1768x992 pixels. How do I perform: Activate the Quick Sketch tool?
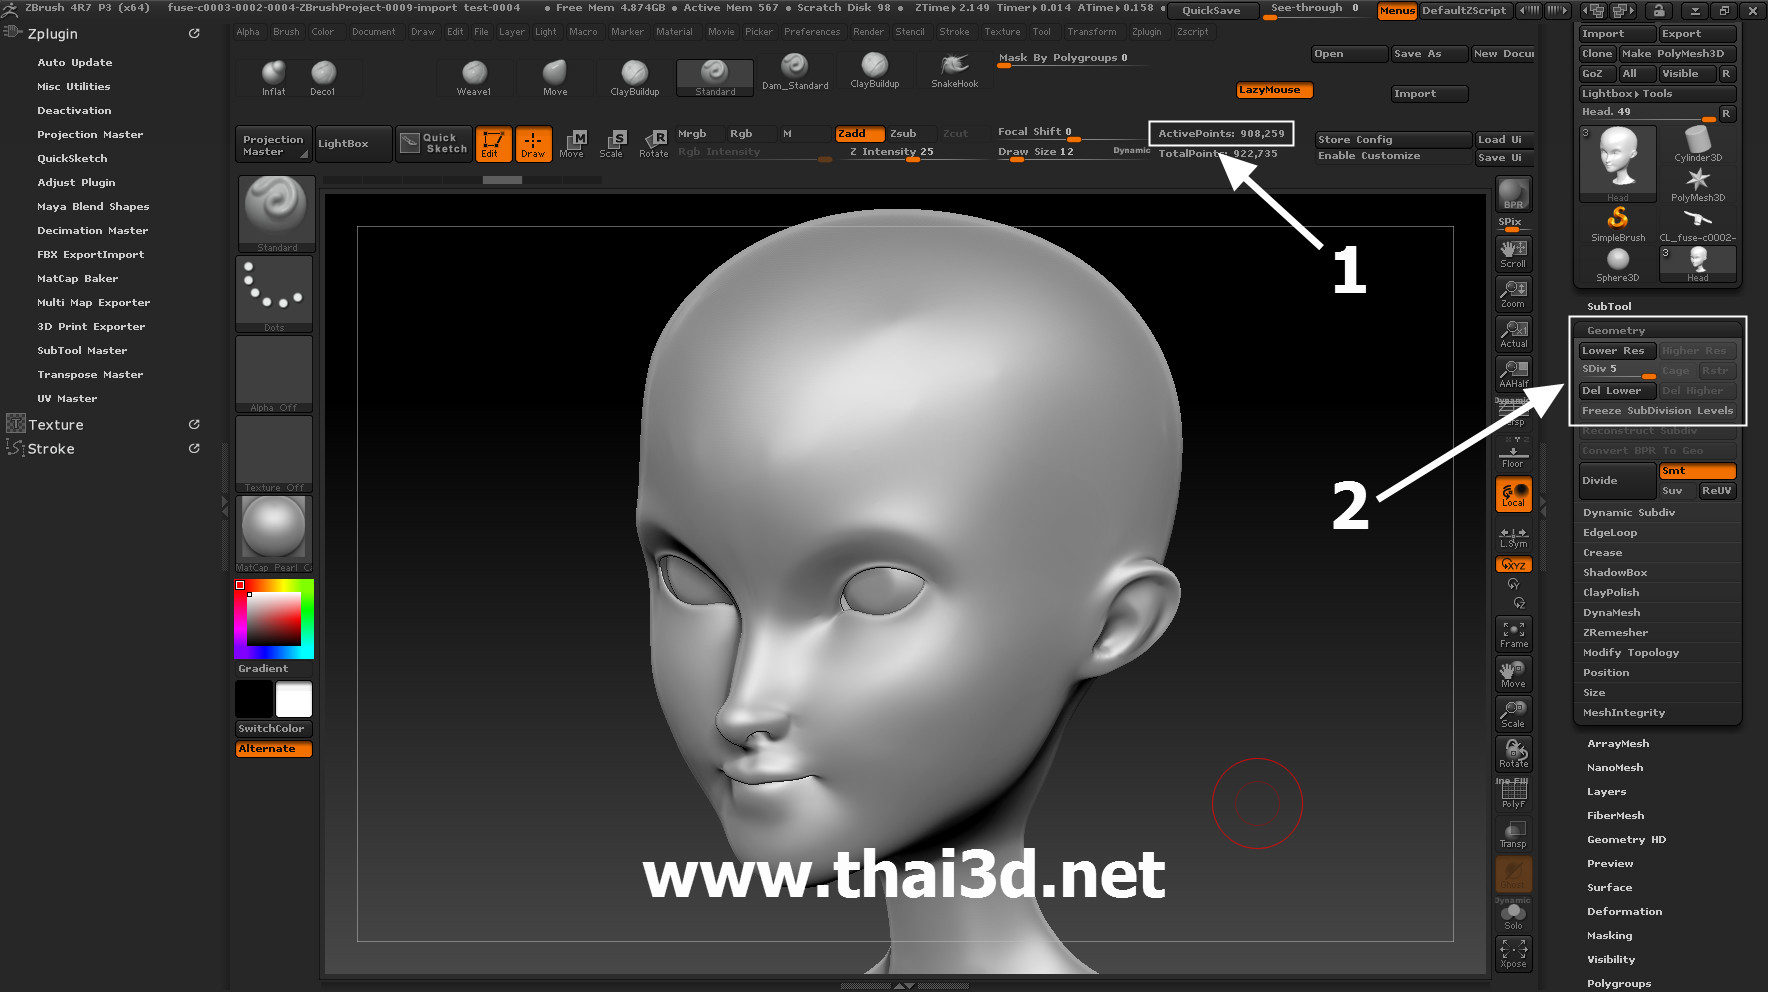[x=433, y=144]
